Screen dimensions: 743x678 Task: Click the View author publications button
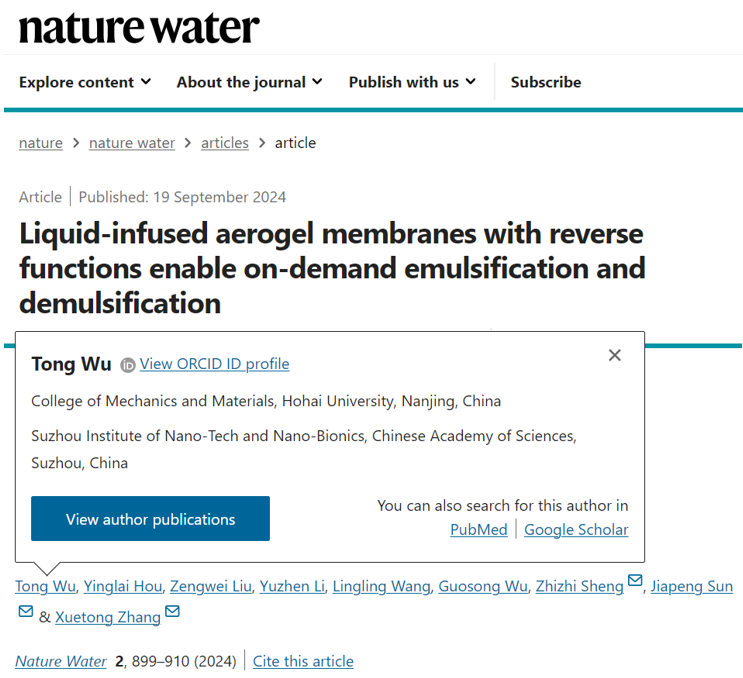coord(150,519)
